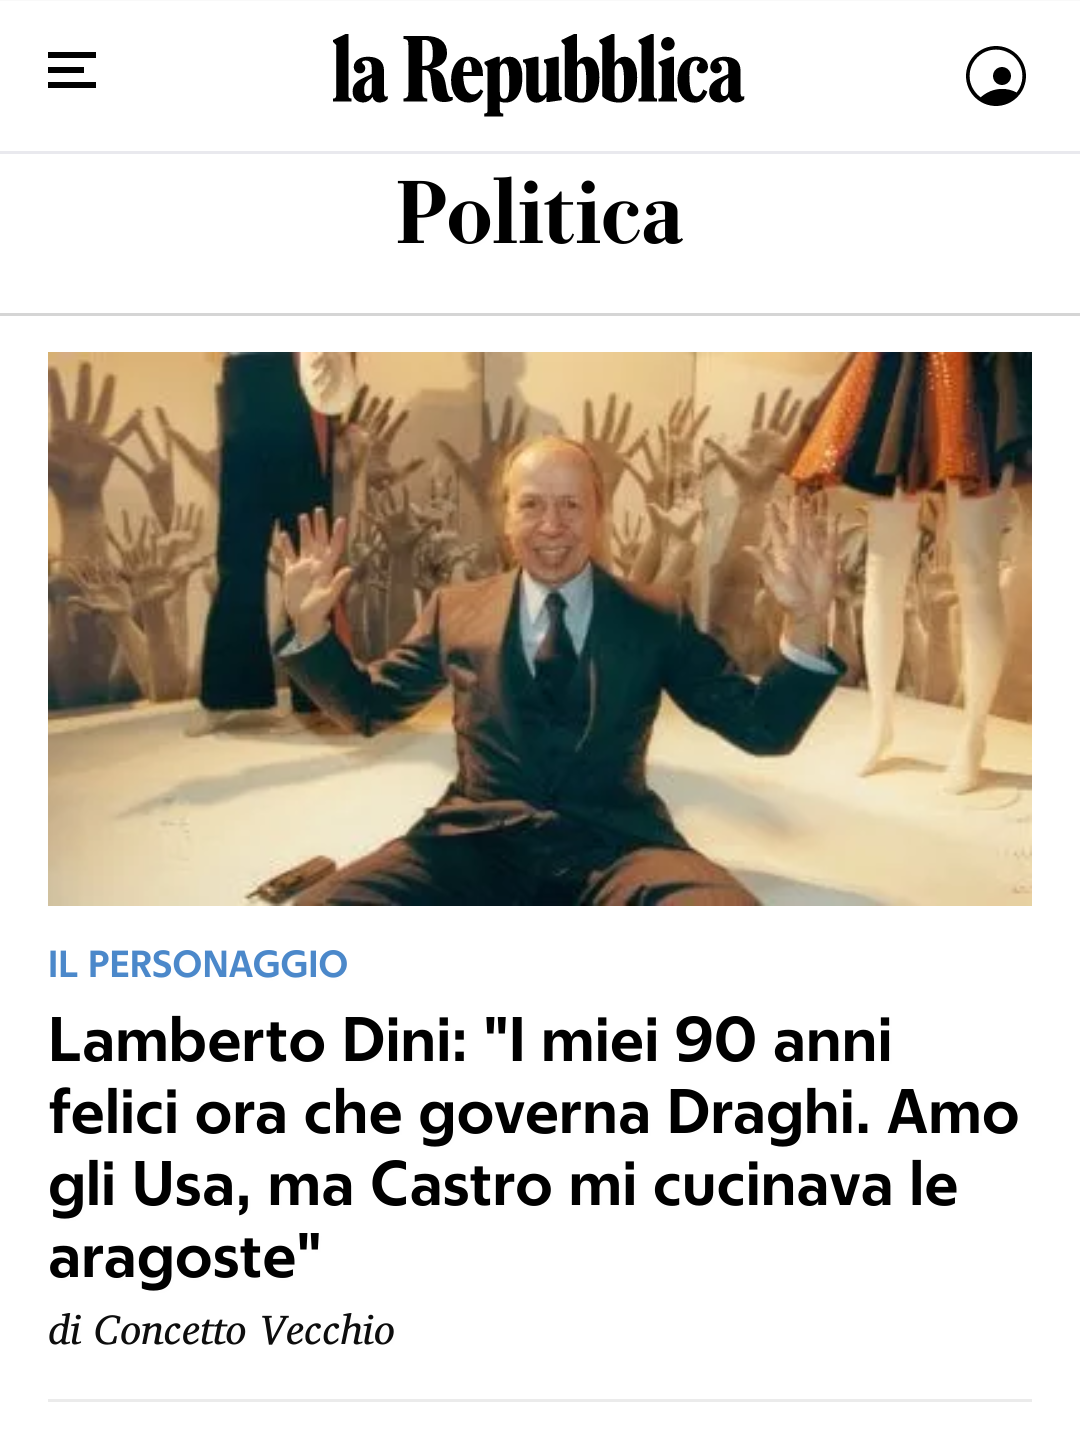Image resolution: width=1080 pixels, height=1430 pixels.
Task: Select the IL PERSONAGGIO category label
Action: [198, 964]
